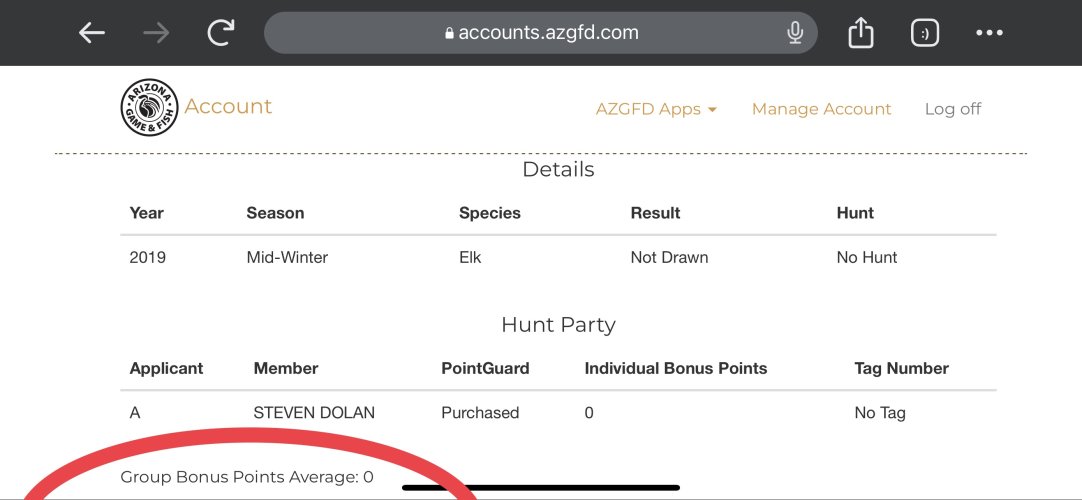This screenshot has width=1082, height=500.
Task: Click the Account heading link
Action: [228, 106]
